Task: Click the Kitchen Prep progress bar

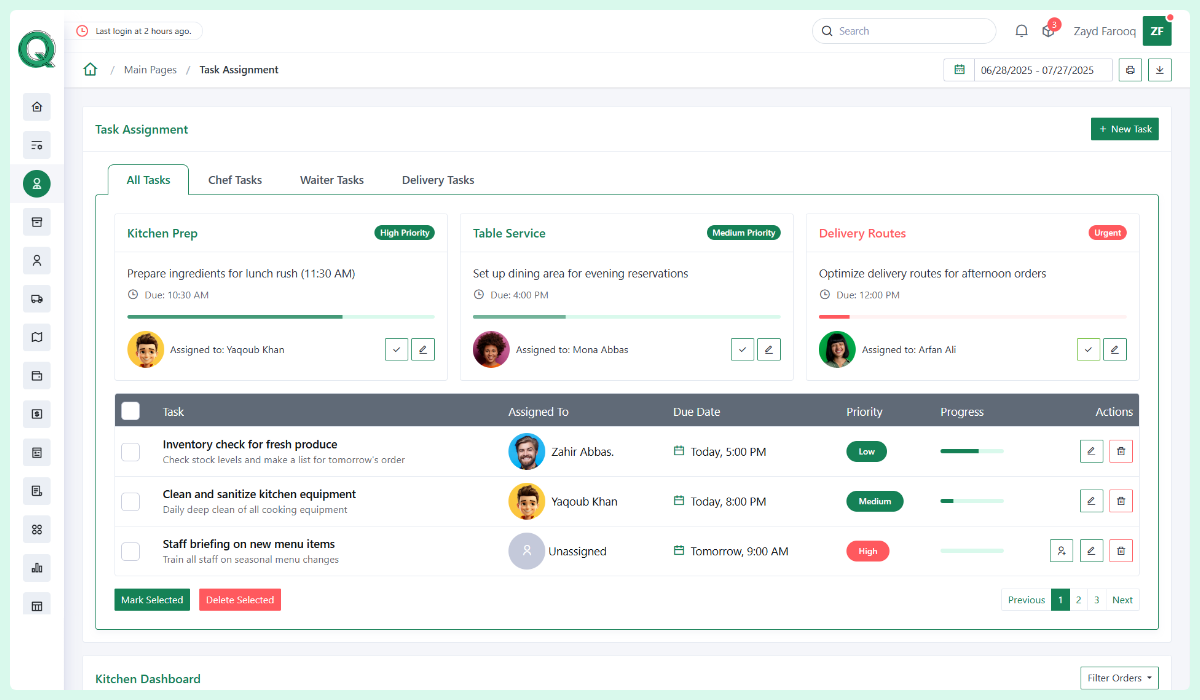Action: [x=280, y=315]
